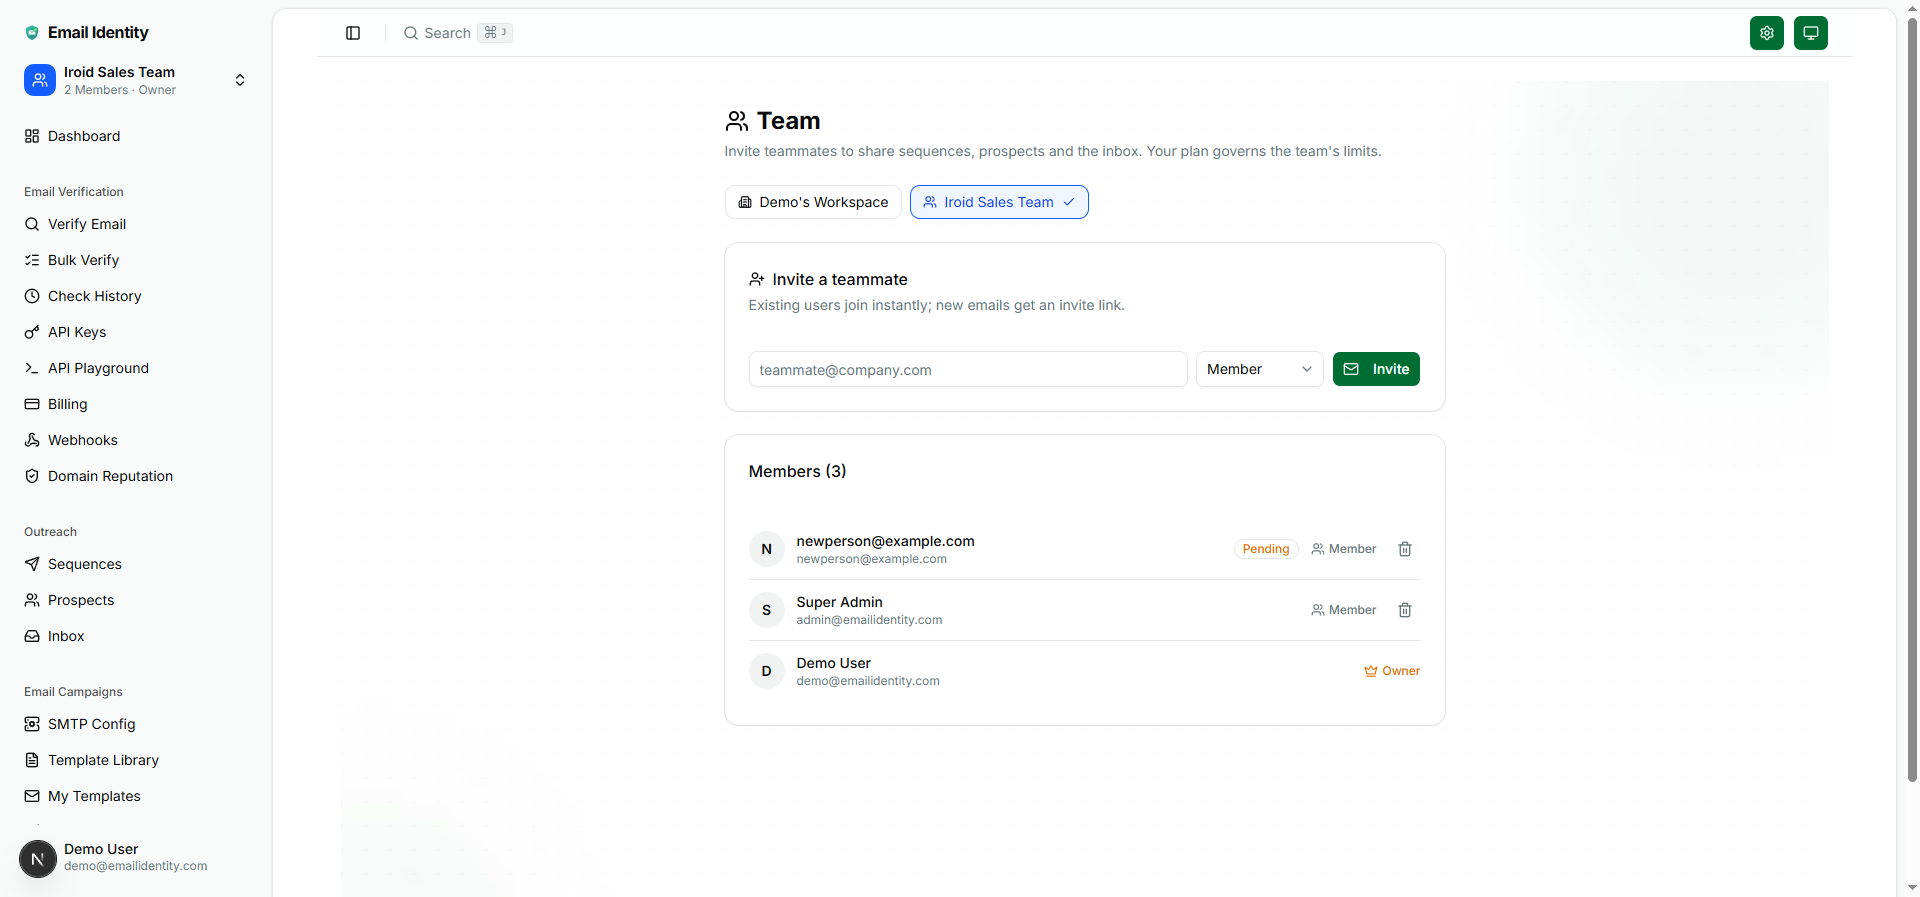Viewport: 1920px width, 897px height.
Task: Remove Super Admin via trash icon
Action: point(1405,610)
